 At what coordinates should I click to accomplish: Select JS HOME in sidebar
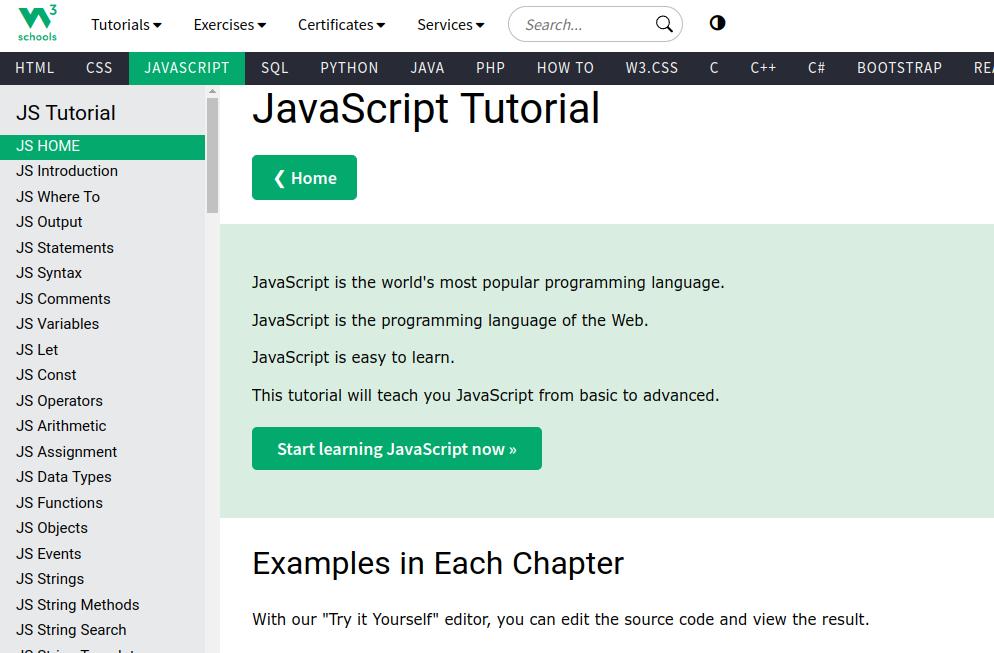click(102, 146)
